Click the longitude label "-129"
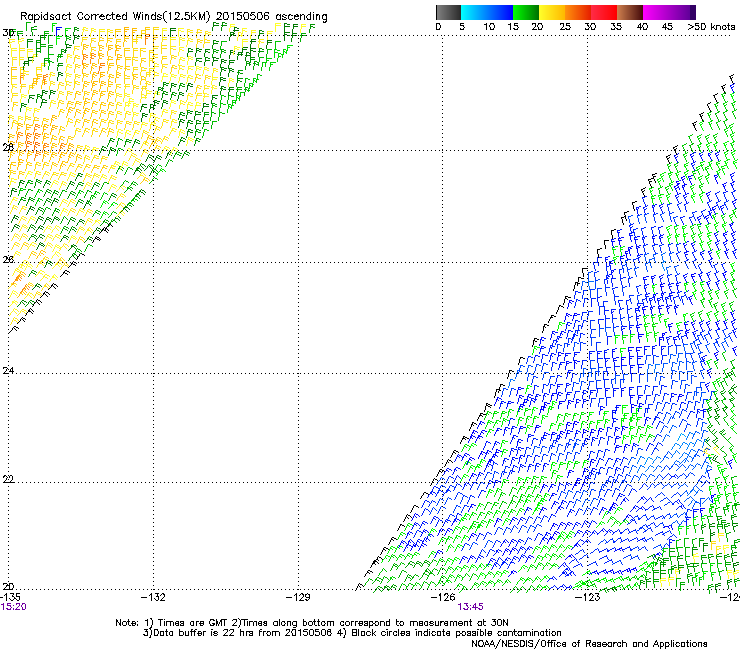The image size is (740, 650). (298, 597)
